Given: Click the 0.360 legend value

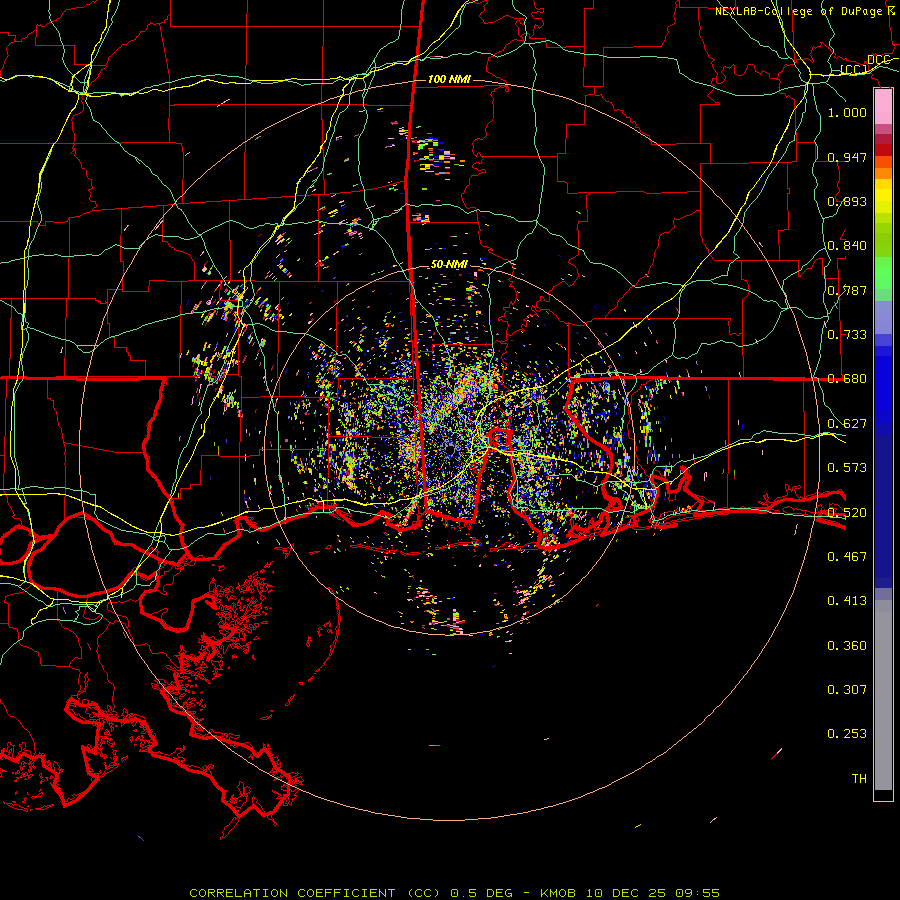Looking at the screenshot, I should [847, 646].
